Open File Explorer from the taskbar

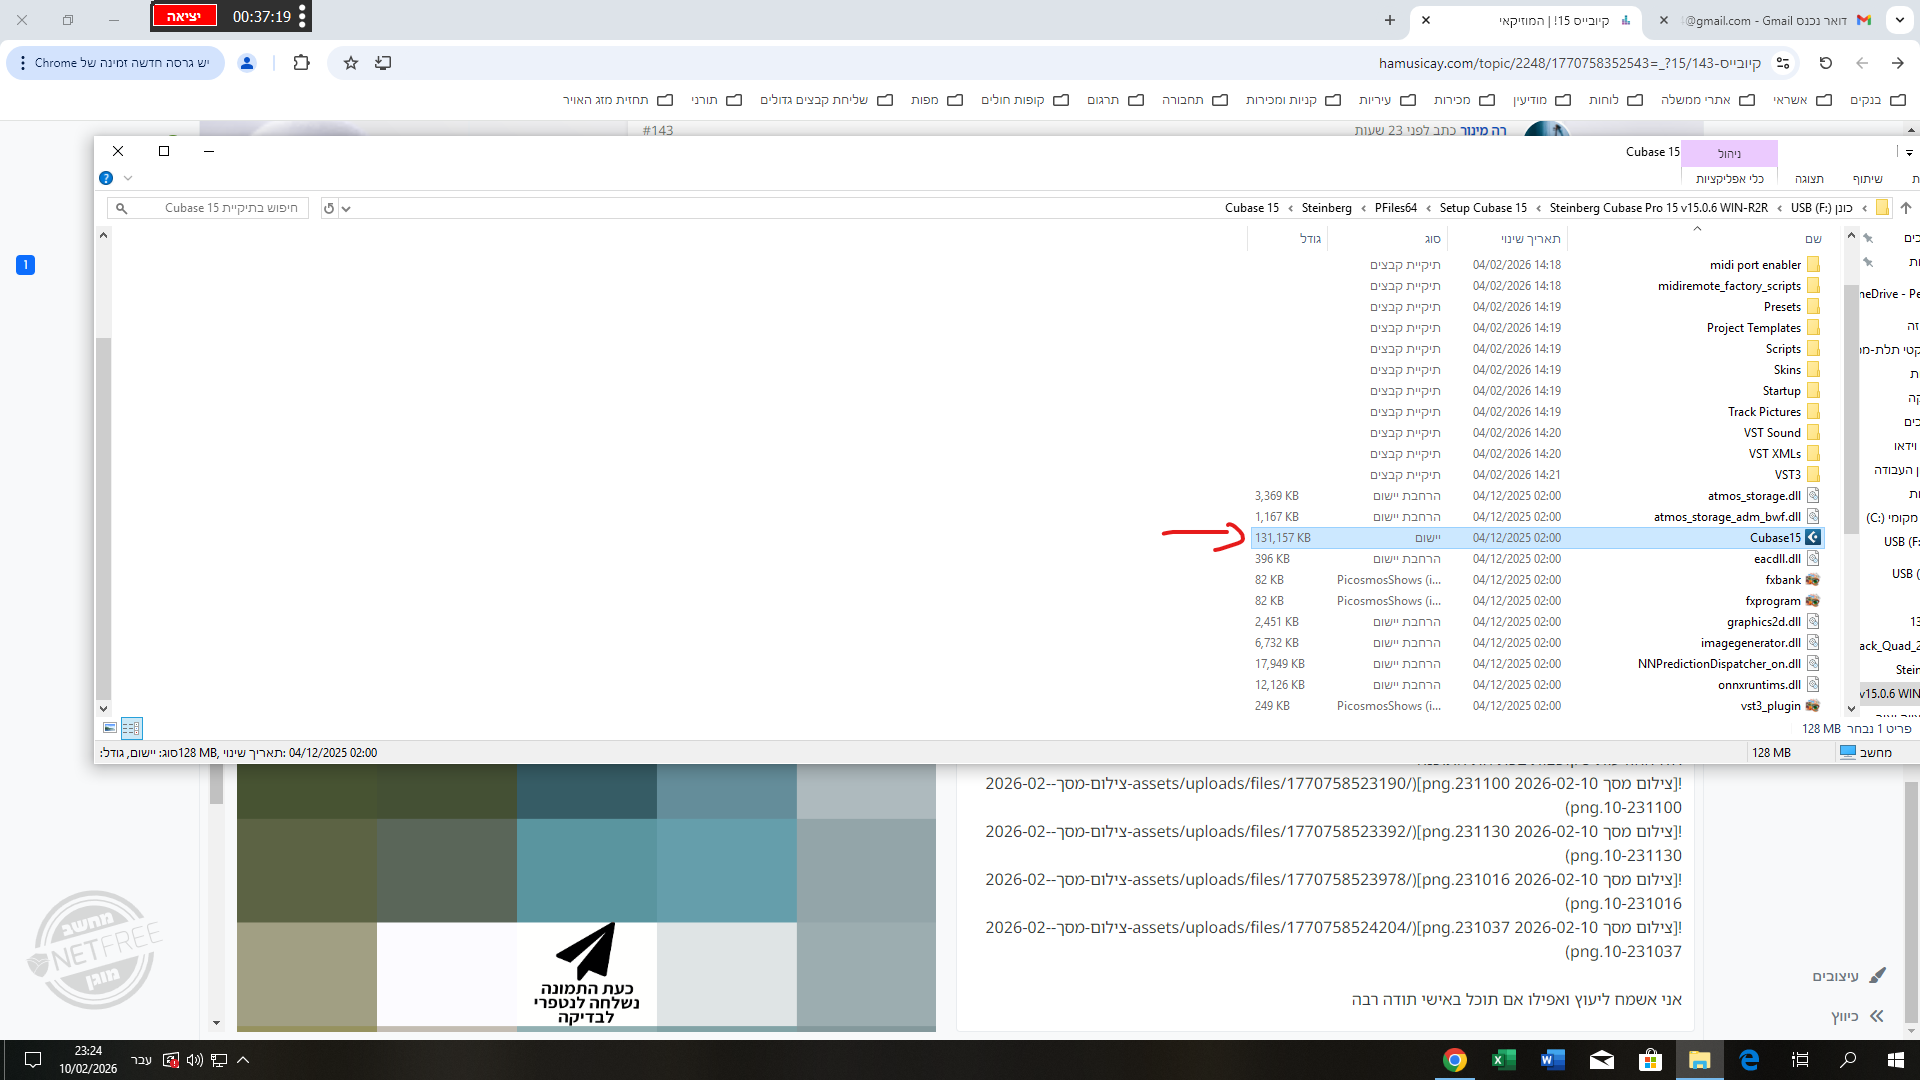(x=1699, y=1060)
